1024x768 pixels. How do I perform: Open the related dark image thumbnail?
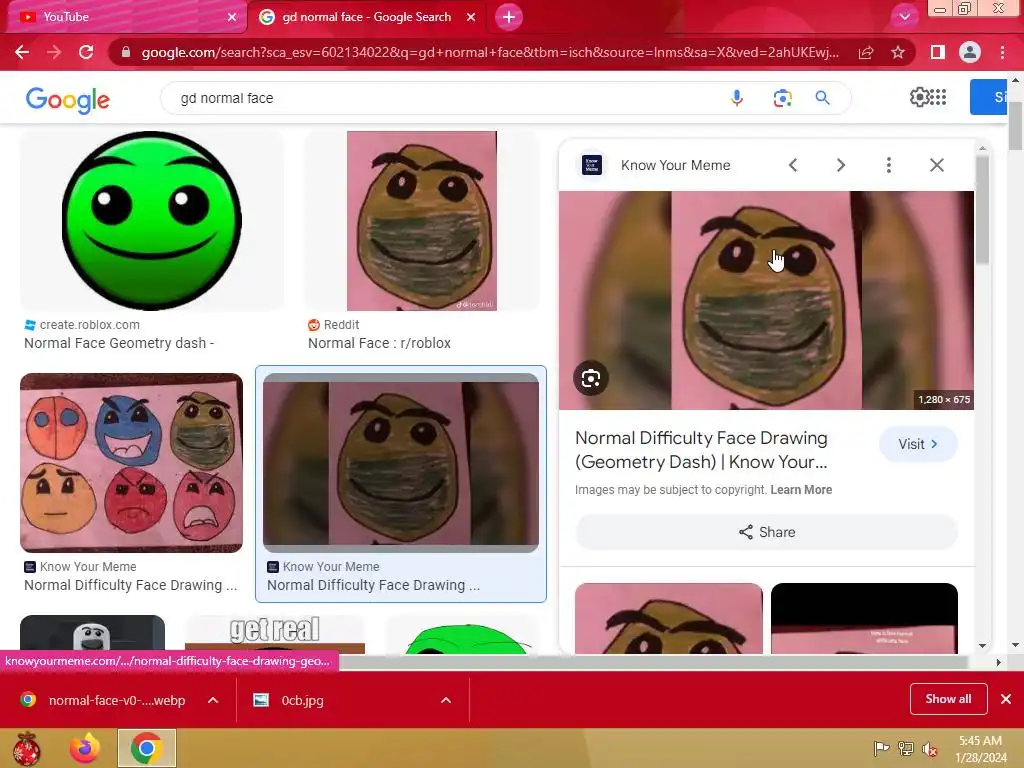(x=865, y=618)
